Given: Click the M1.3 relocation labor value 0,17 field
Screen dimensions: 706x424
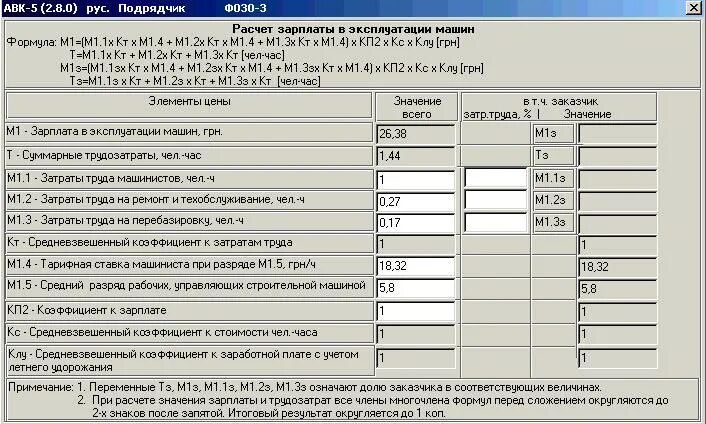Looking at the screenshot, I should click(x=416, y=223).
